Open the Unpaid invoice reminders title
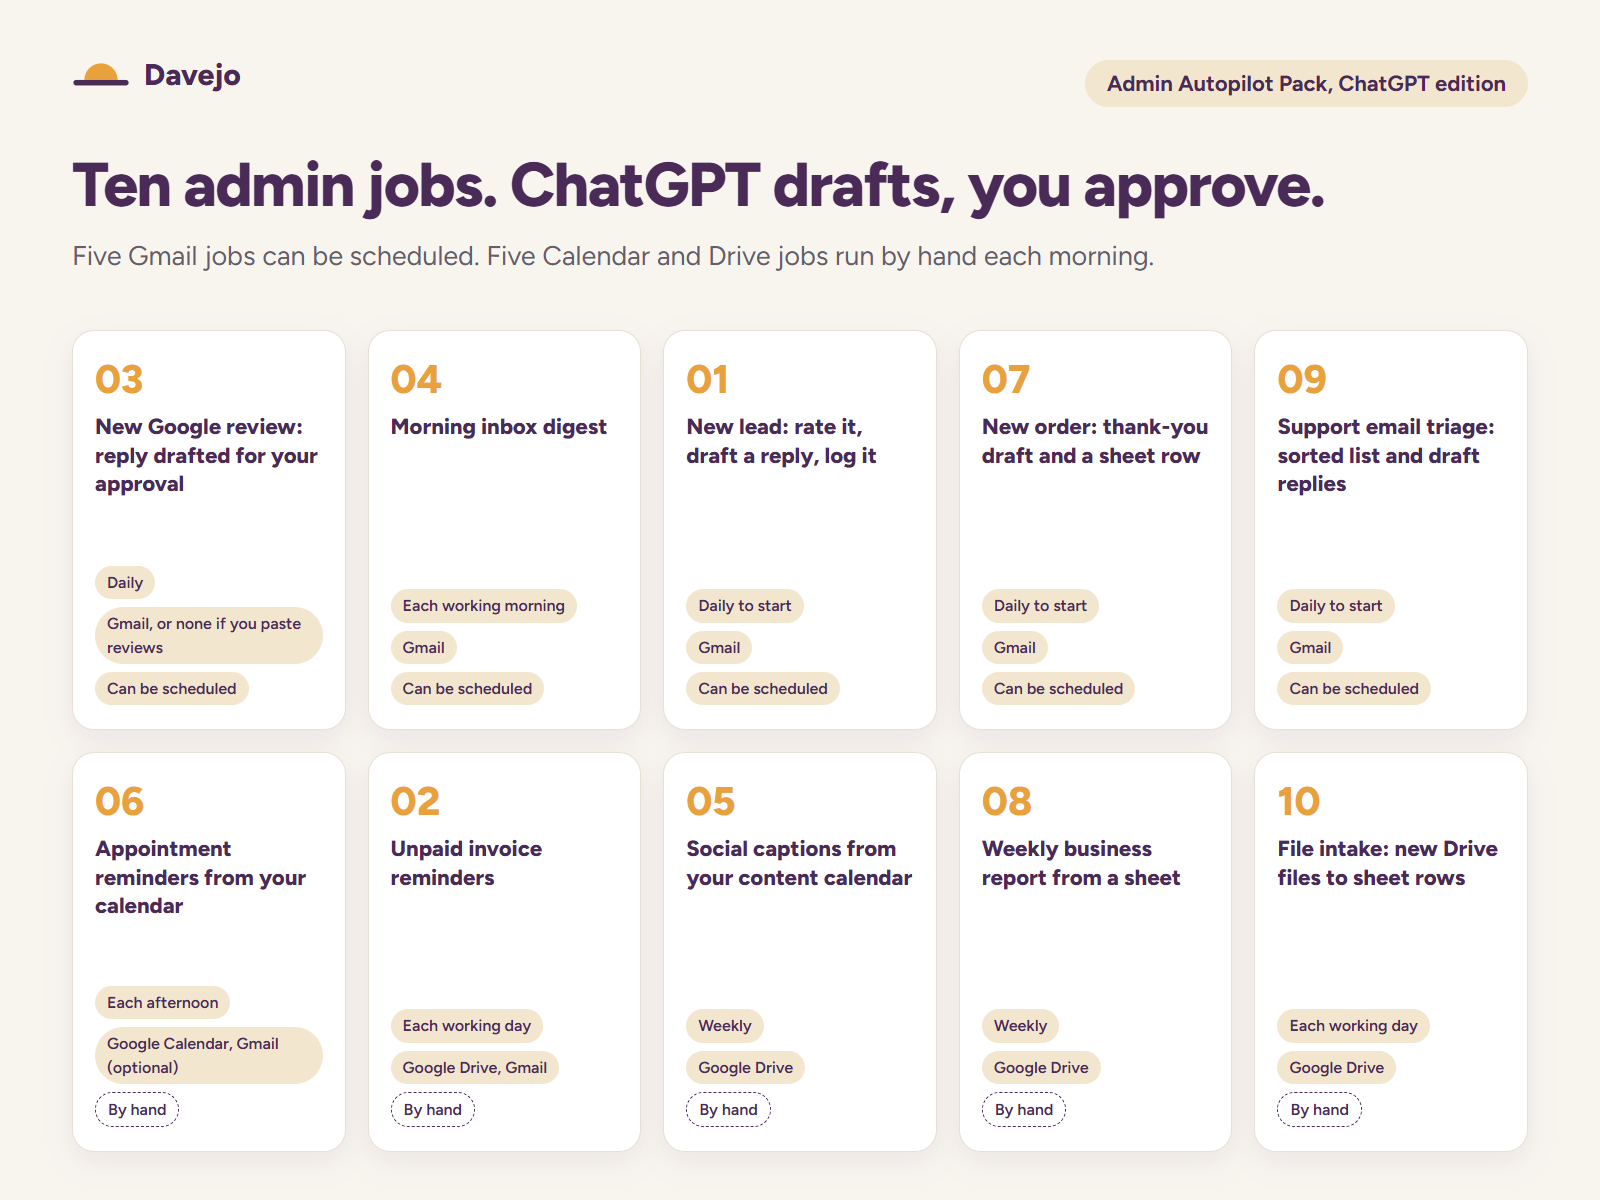Image resolution: width=1600 pixels, height=1200 pixels. click(466, 863)
